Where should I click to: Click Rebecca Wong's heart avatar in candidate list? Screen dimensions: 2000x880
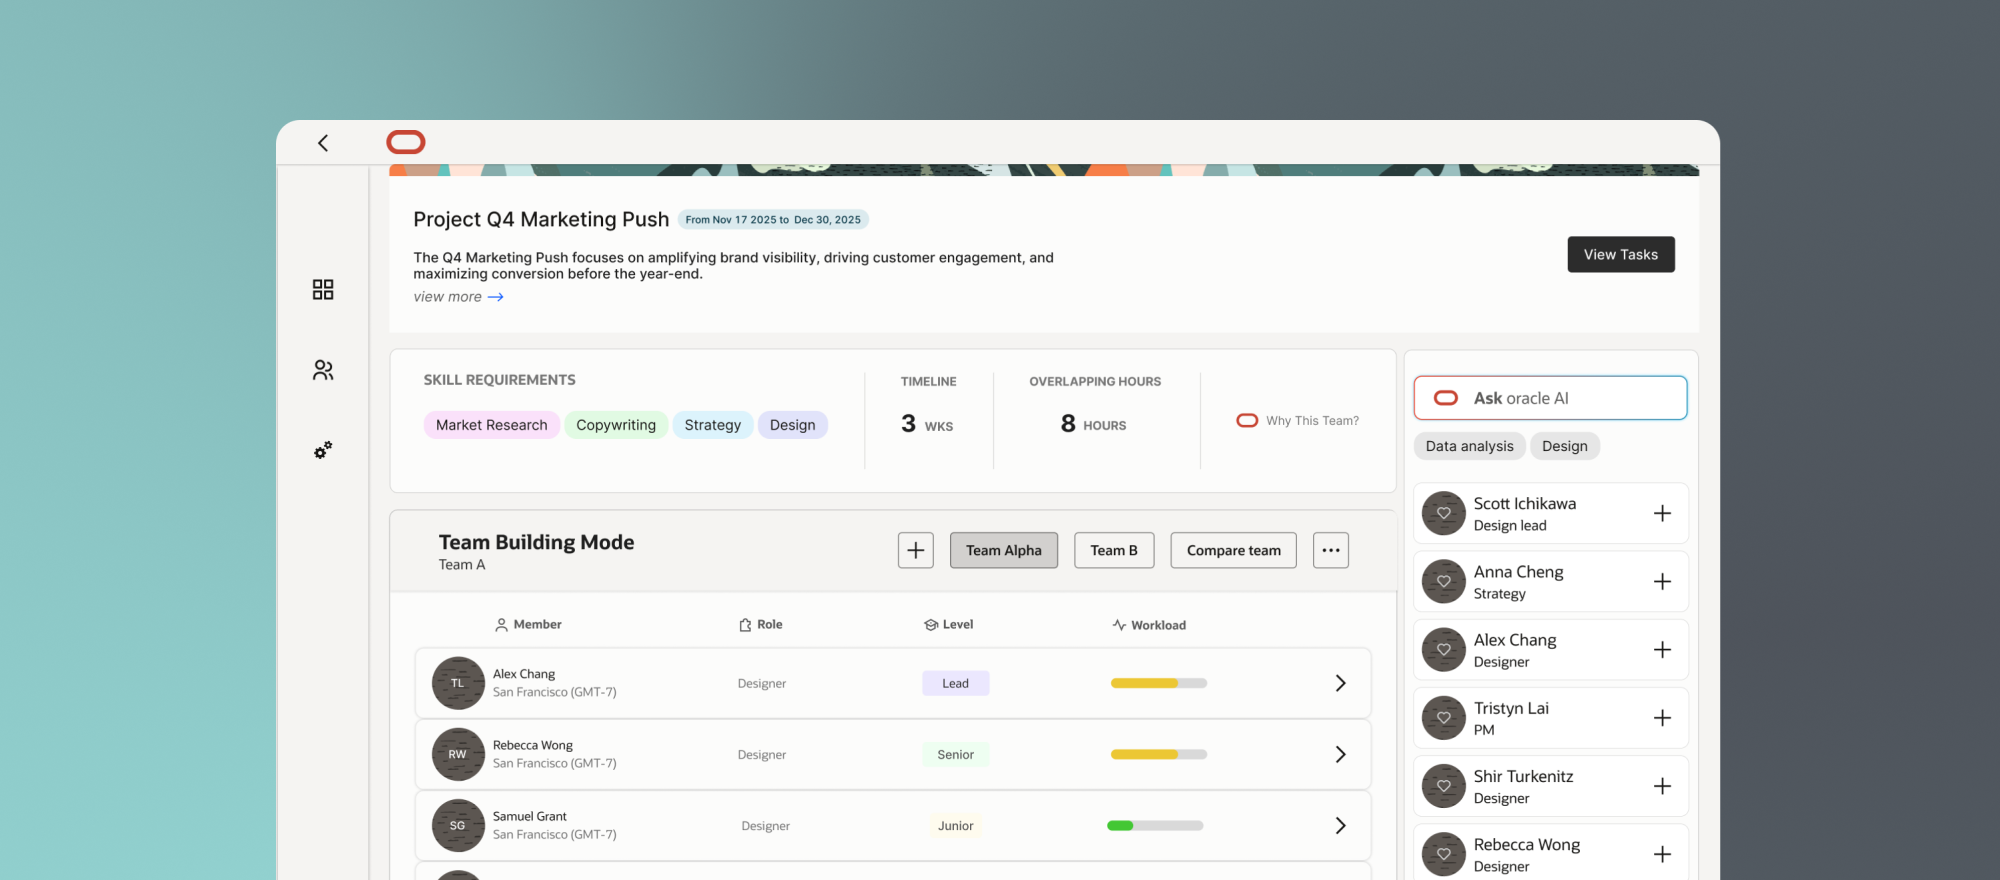1444,854
